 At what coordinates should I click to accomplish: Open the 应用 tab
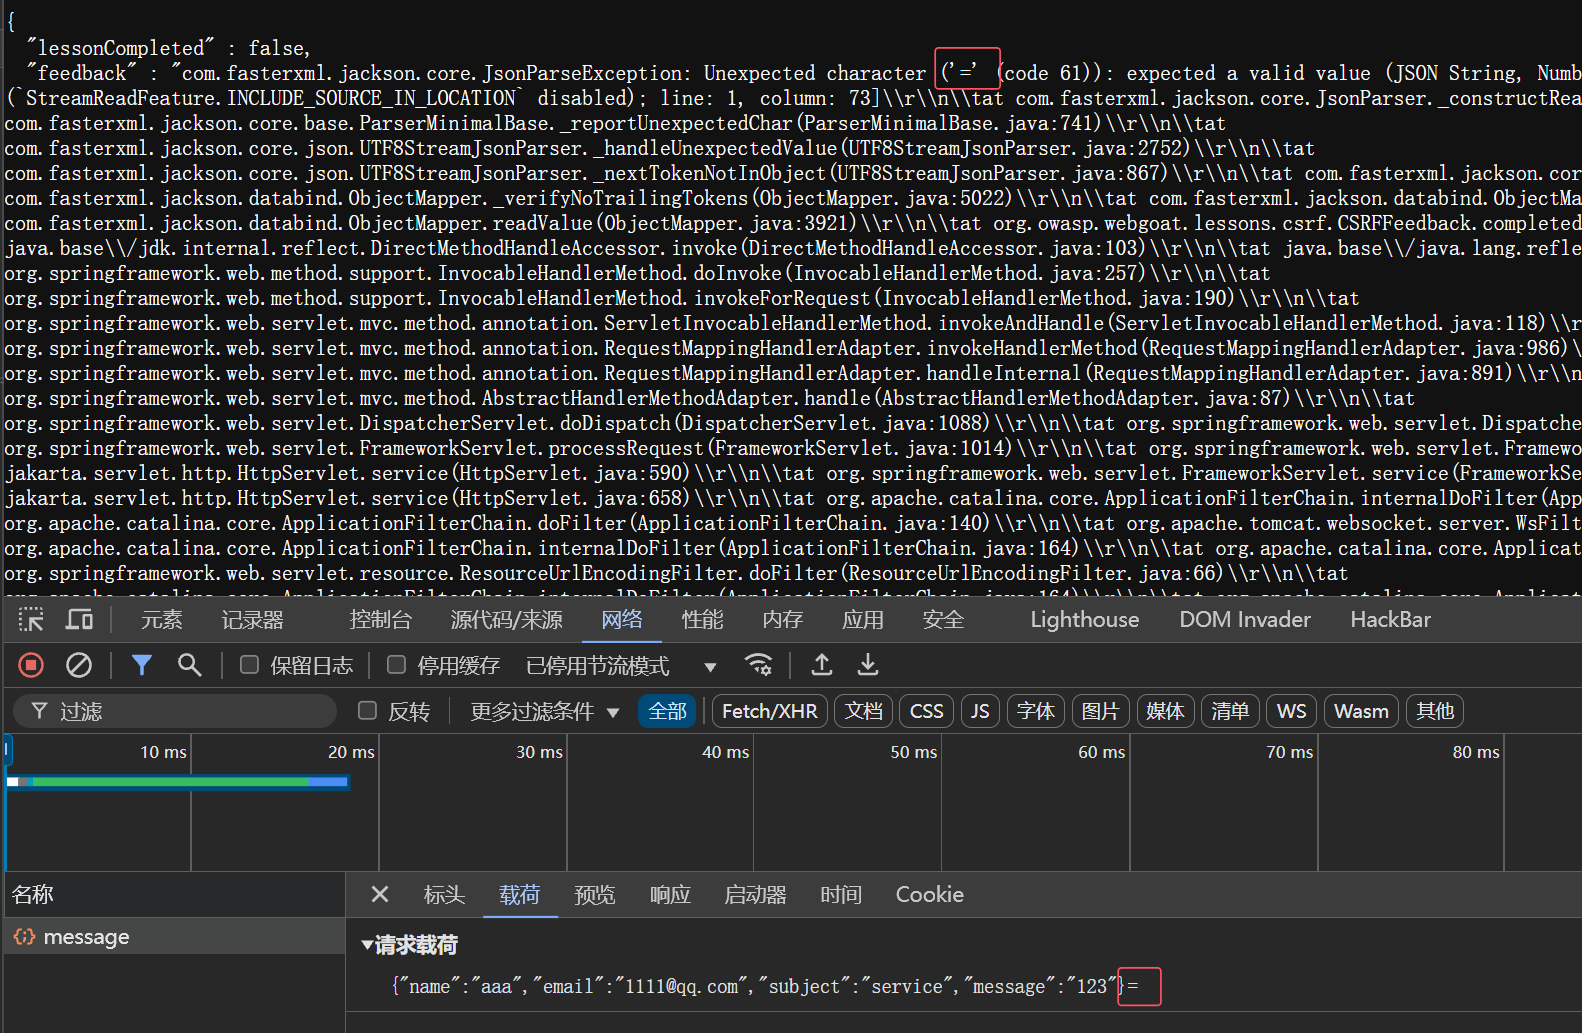pos(863,620)
